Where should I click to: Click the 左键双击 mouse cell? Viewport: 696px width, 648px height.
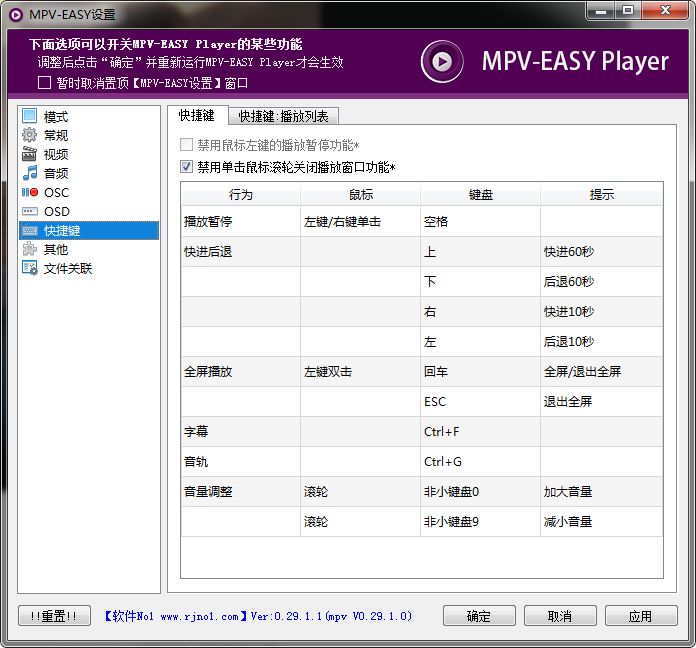coord(360,371)
